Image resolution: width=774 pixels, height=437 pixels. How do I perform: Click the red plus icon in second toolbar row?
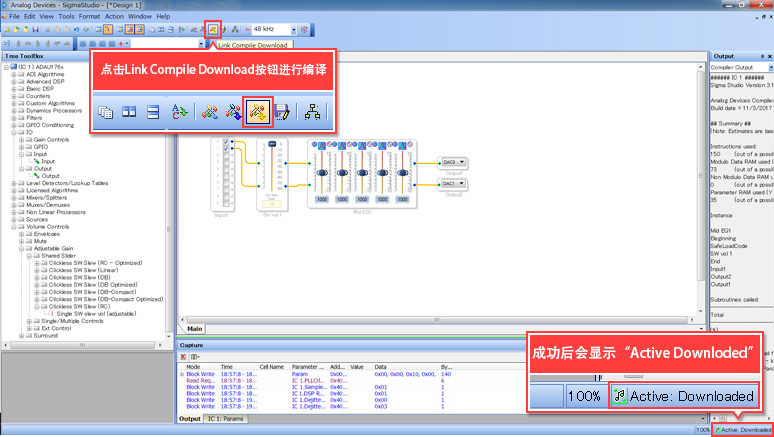[x=120, y=43]
